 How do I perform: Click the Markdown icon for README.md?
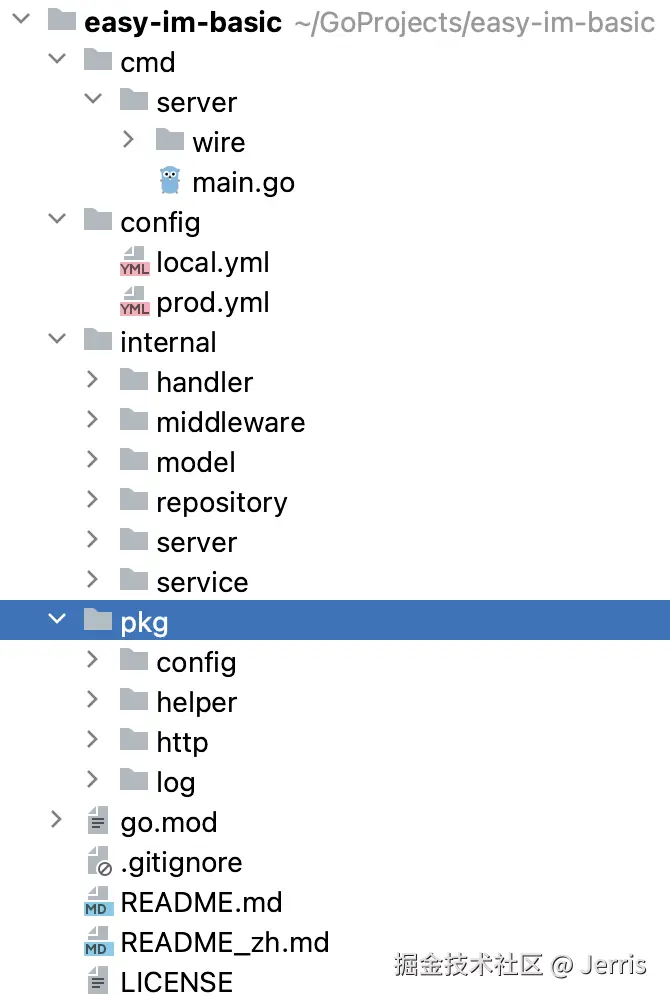98,902
